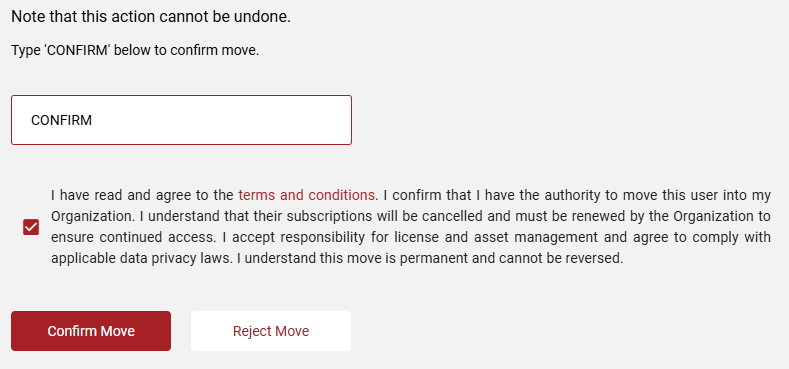Focus the CONFIRM text input field
789x369 pixels.
[181, 120]
